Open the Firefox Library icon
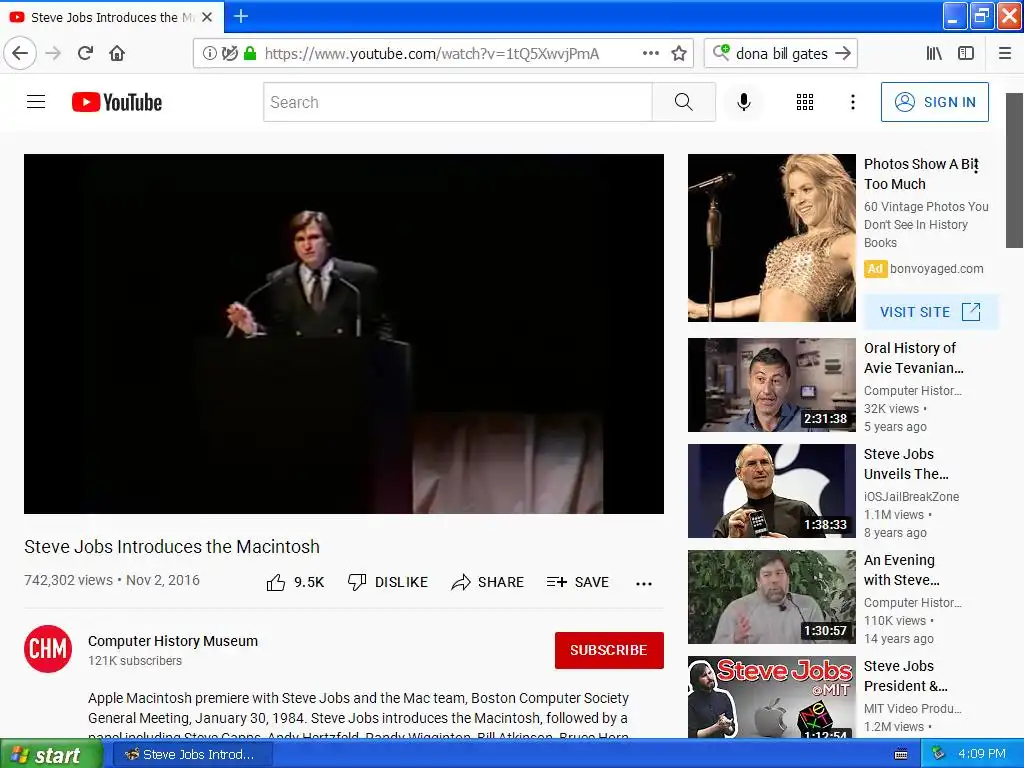 [934, 54]
